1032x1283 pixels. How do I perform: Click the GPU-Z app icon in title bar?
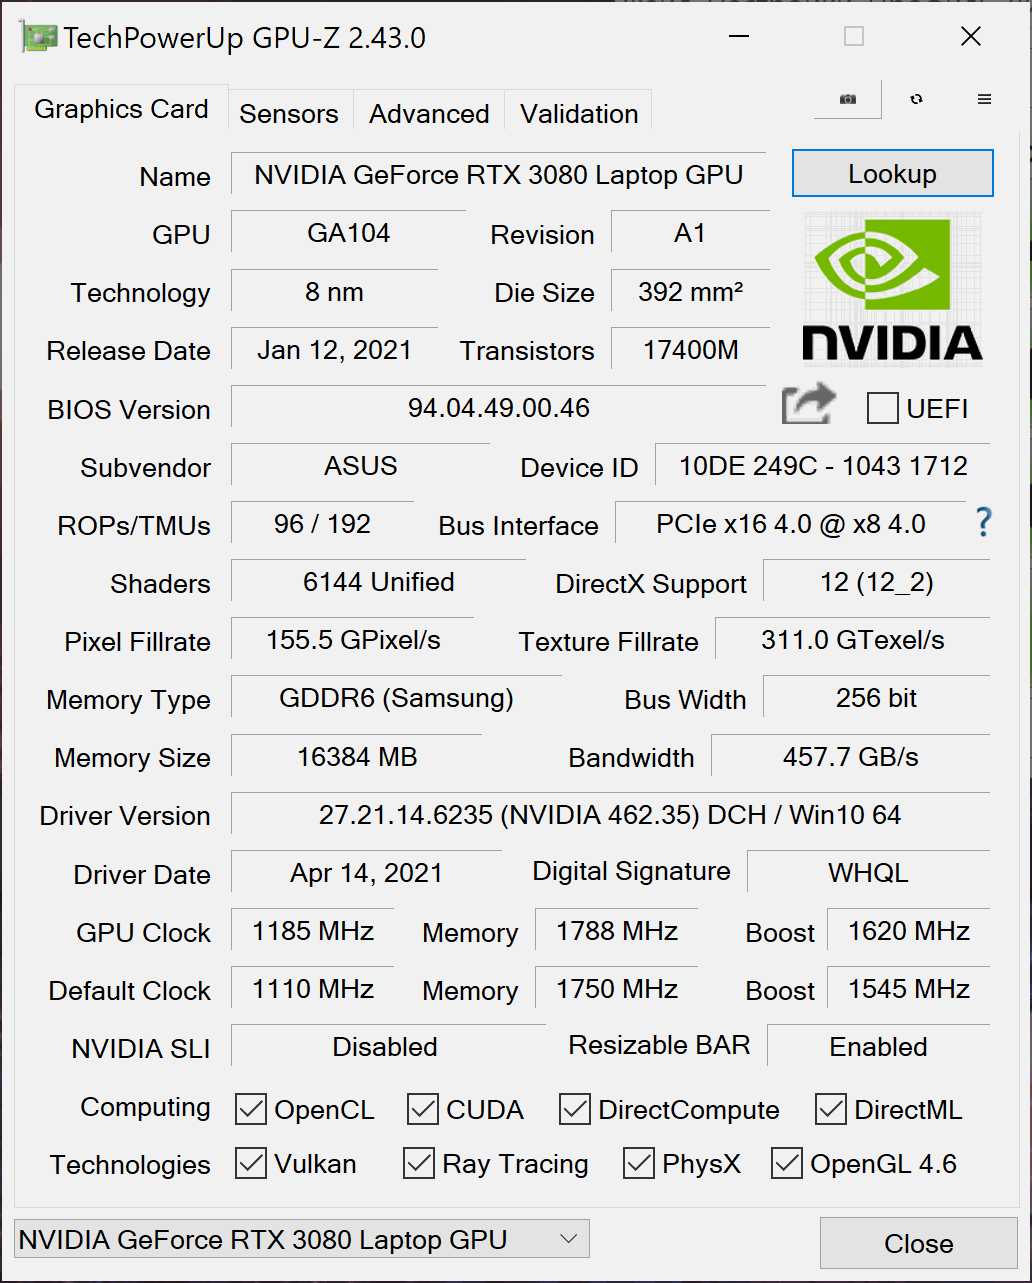(38, 38)
